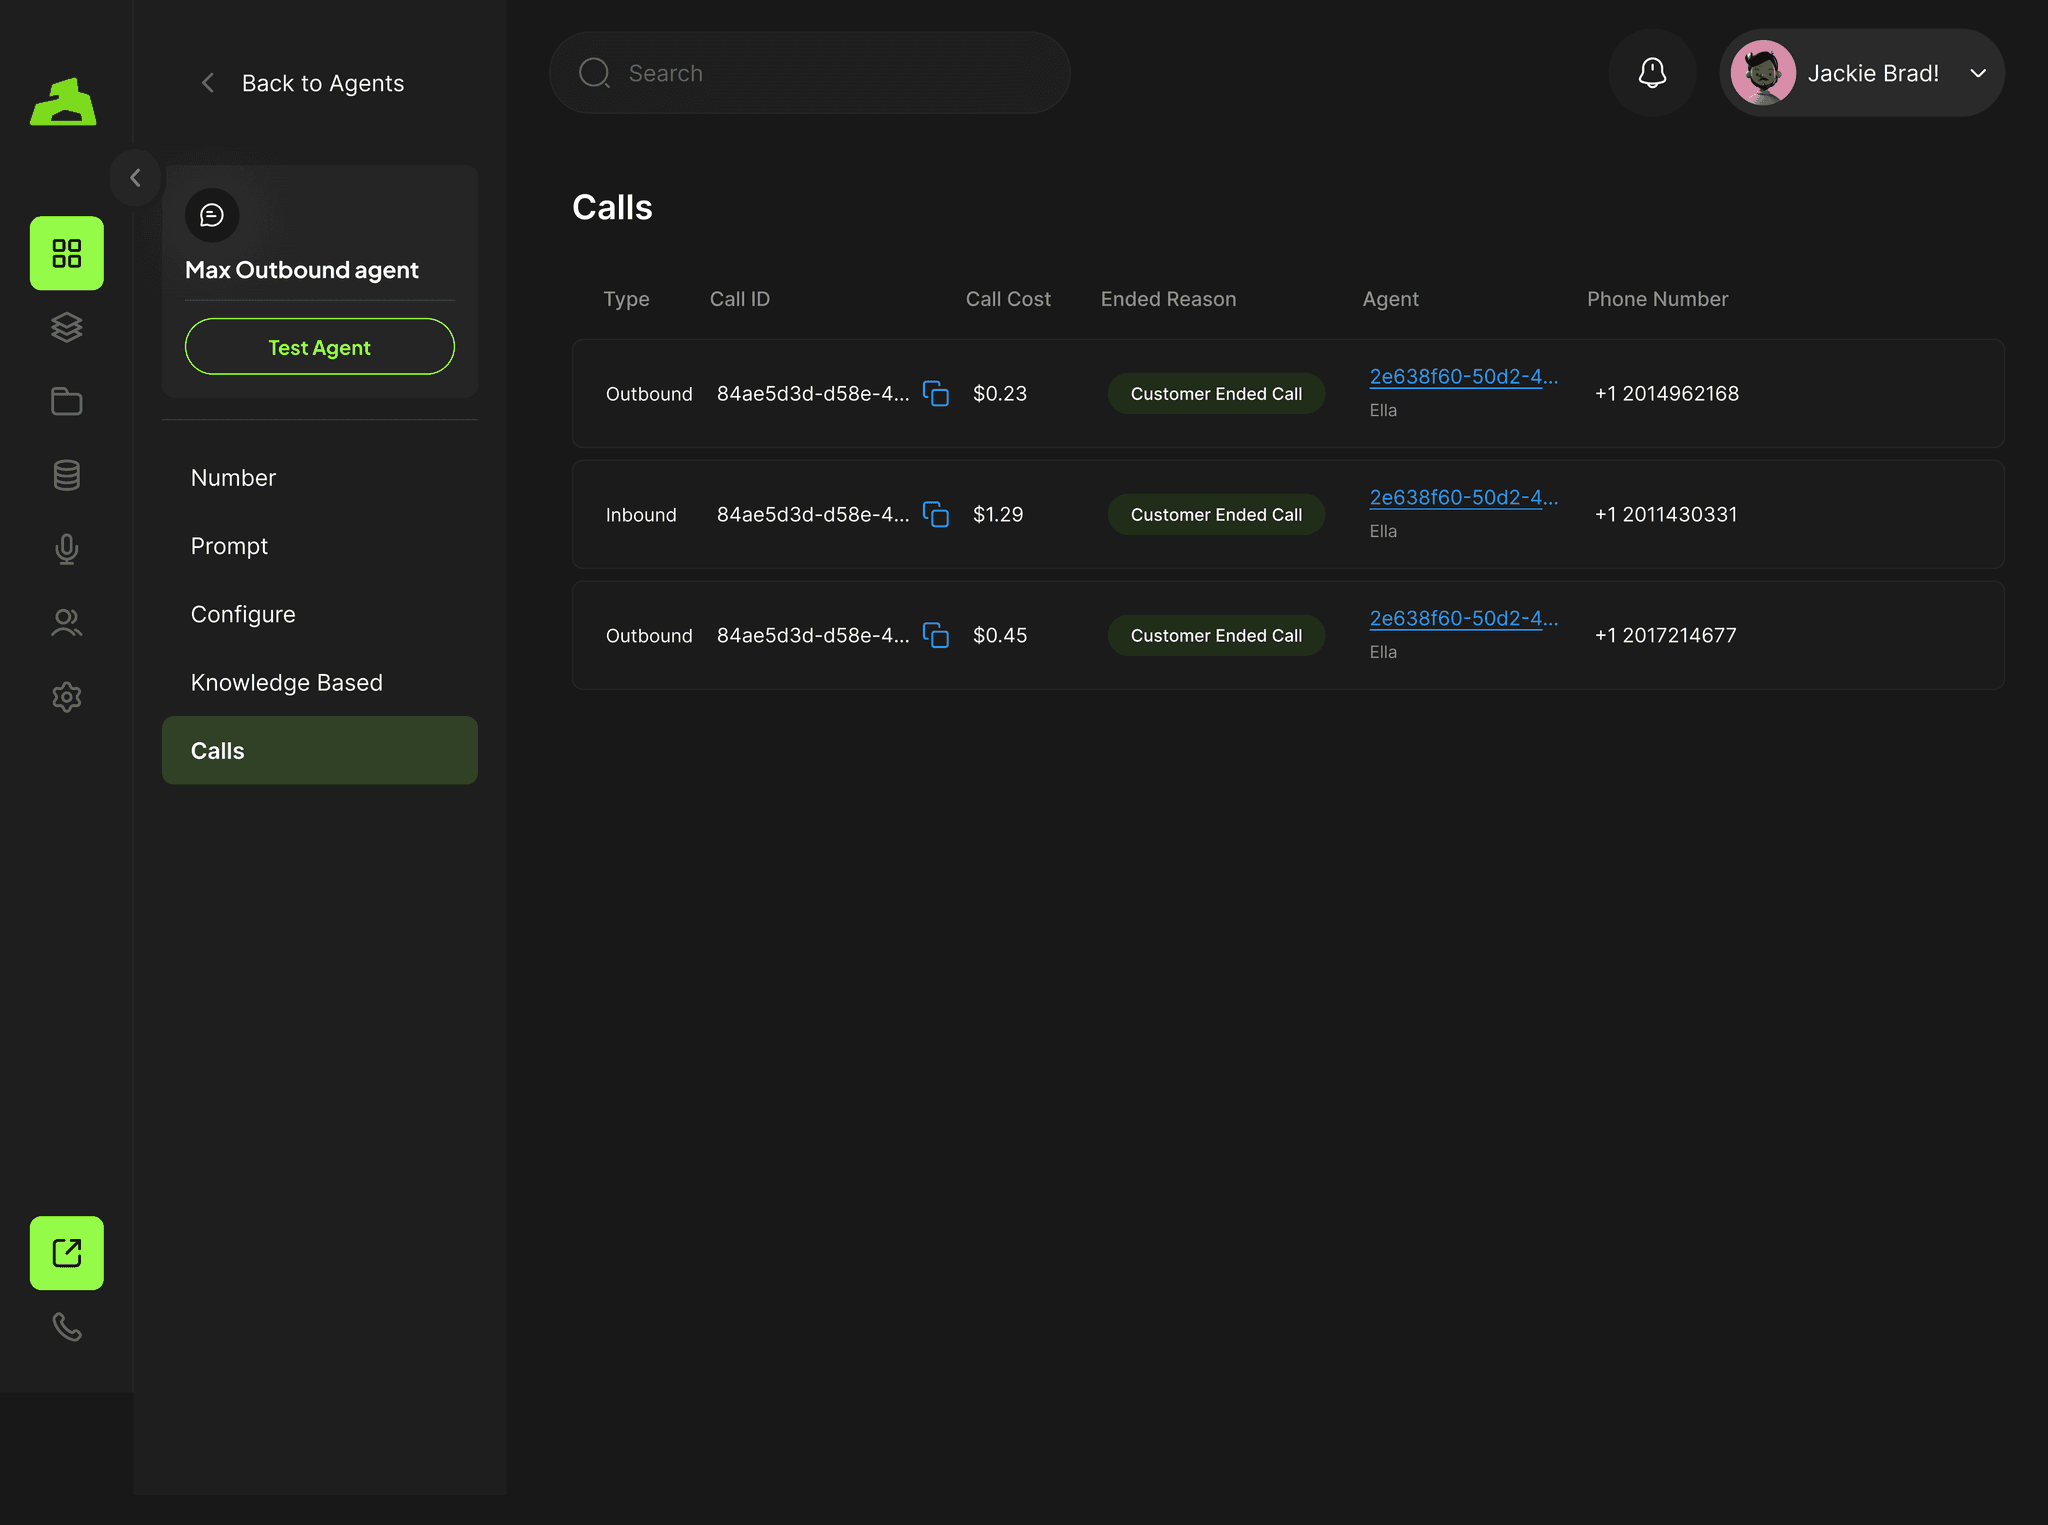Open the folder icon in sidebar

coord(67,401)
